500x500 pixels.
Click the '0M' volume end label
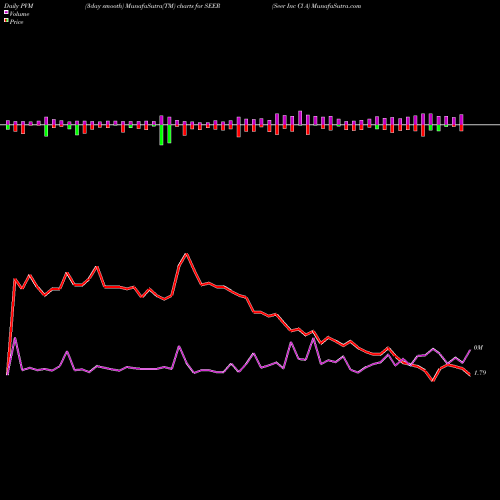pyautogui.click(x=478, y=348)
